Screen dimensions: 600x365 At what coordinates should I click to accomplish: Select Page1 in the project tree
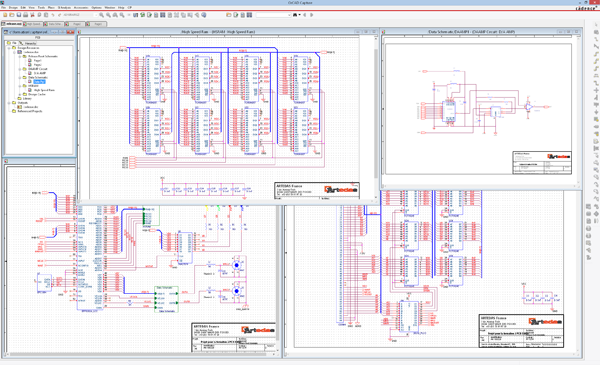coord(38,60)
